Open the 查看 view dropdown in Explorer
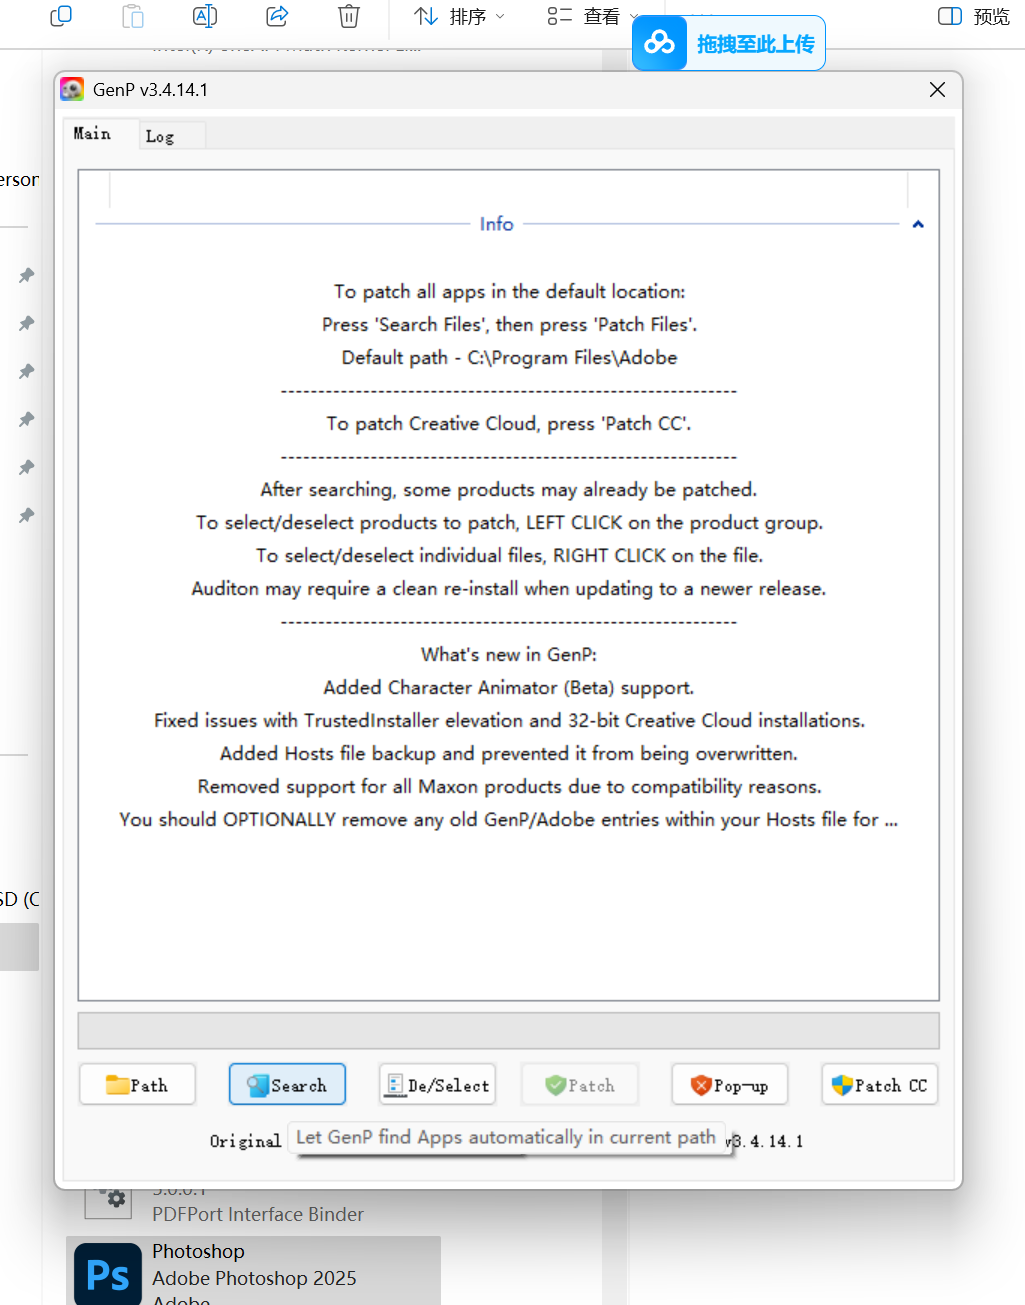This screenshot has width=1025, height=1305. (592, 16)
